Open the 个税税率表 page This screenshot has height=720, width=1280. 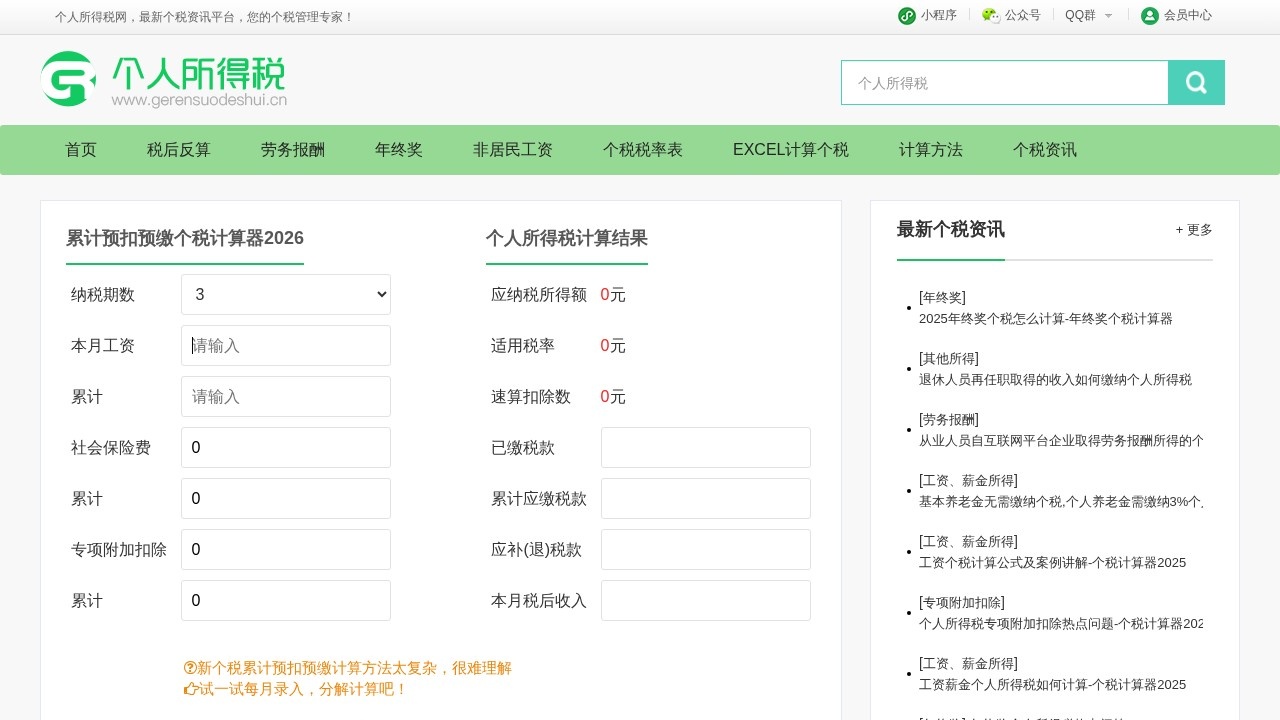(642, 149)
